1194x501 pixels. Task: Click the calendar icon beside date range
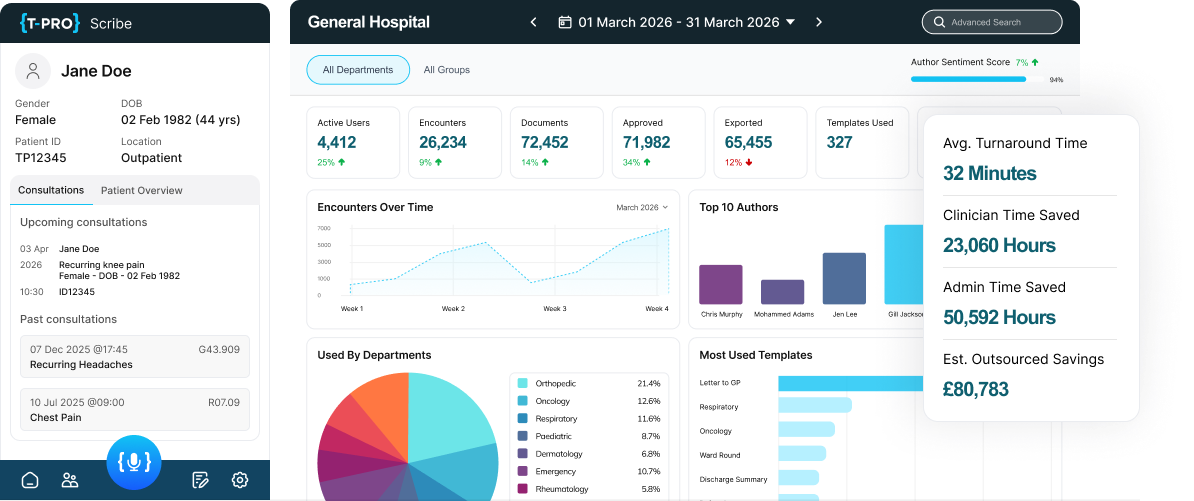[x=565, y=22]
